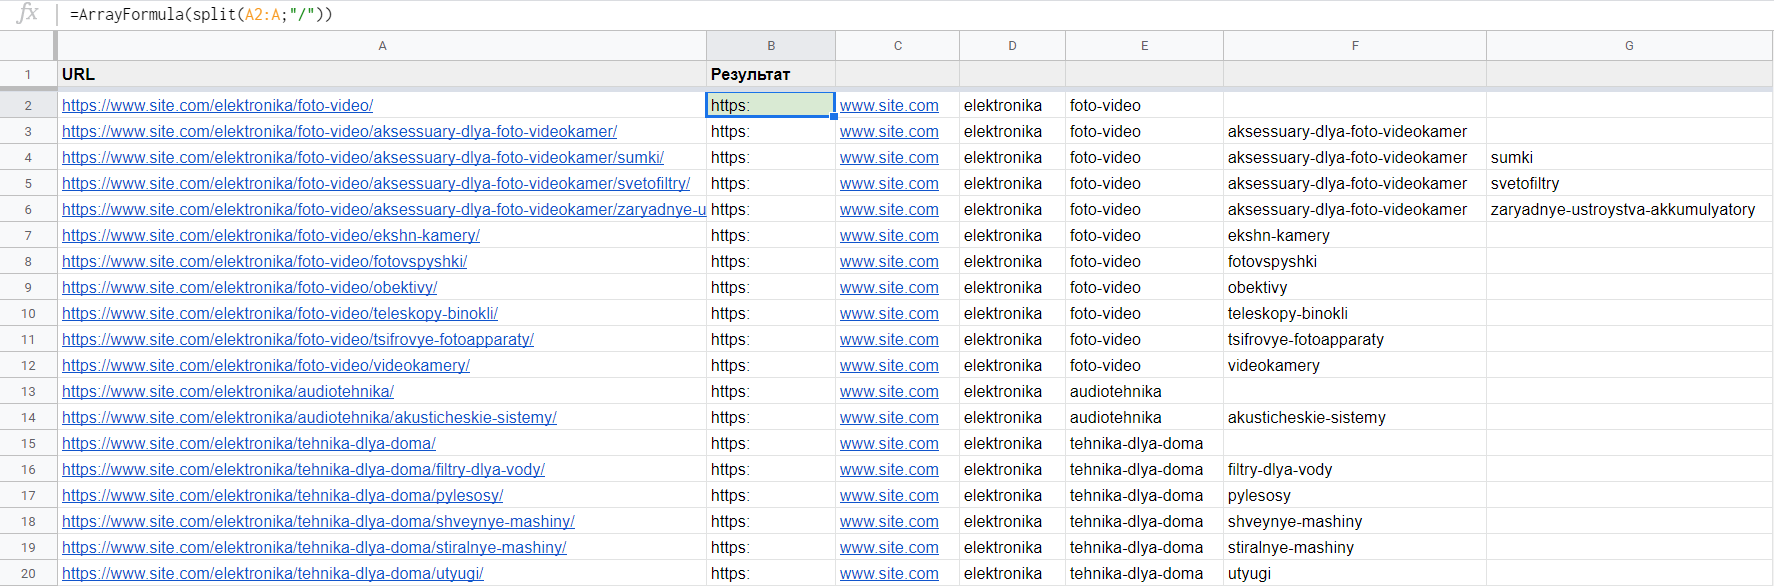Open the link ending in svetofiltry/
The height and width of the screenshot is (586, 1774).
click(376, 183)
